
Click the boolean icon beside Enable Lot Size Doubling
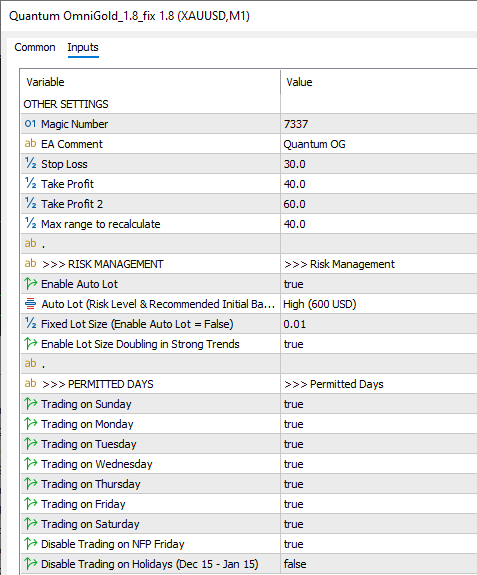pyautogui.click(x=30, y=344)
